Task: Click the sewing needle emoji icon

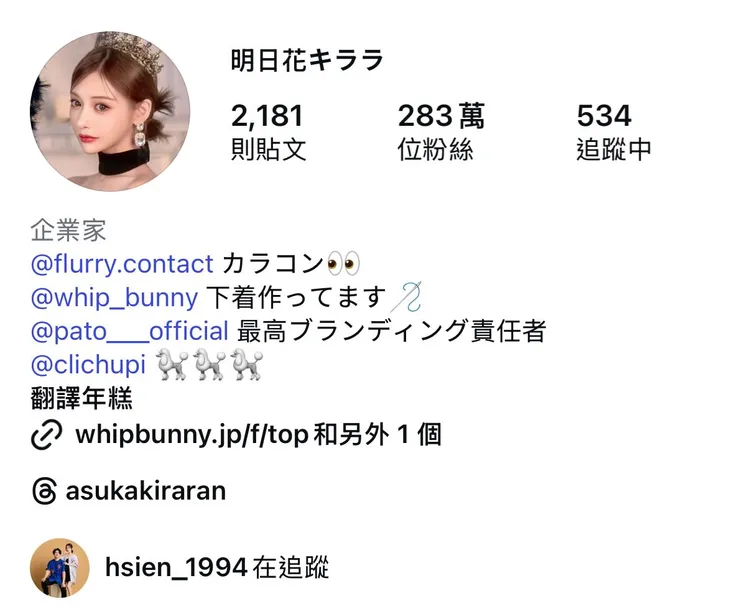Action: click(x=407, y=296)
